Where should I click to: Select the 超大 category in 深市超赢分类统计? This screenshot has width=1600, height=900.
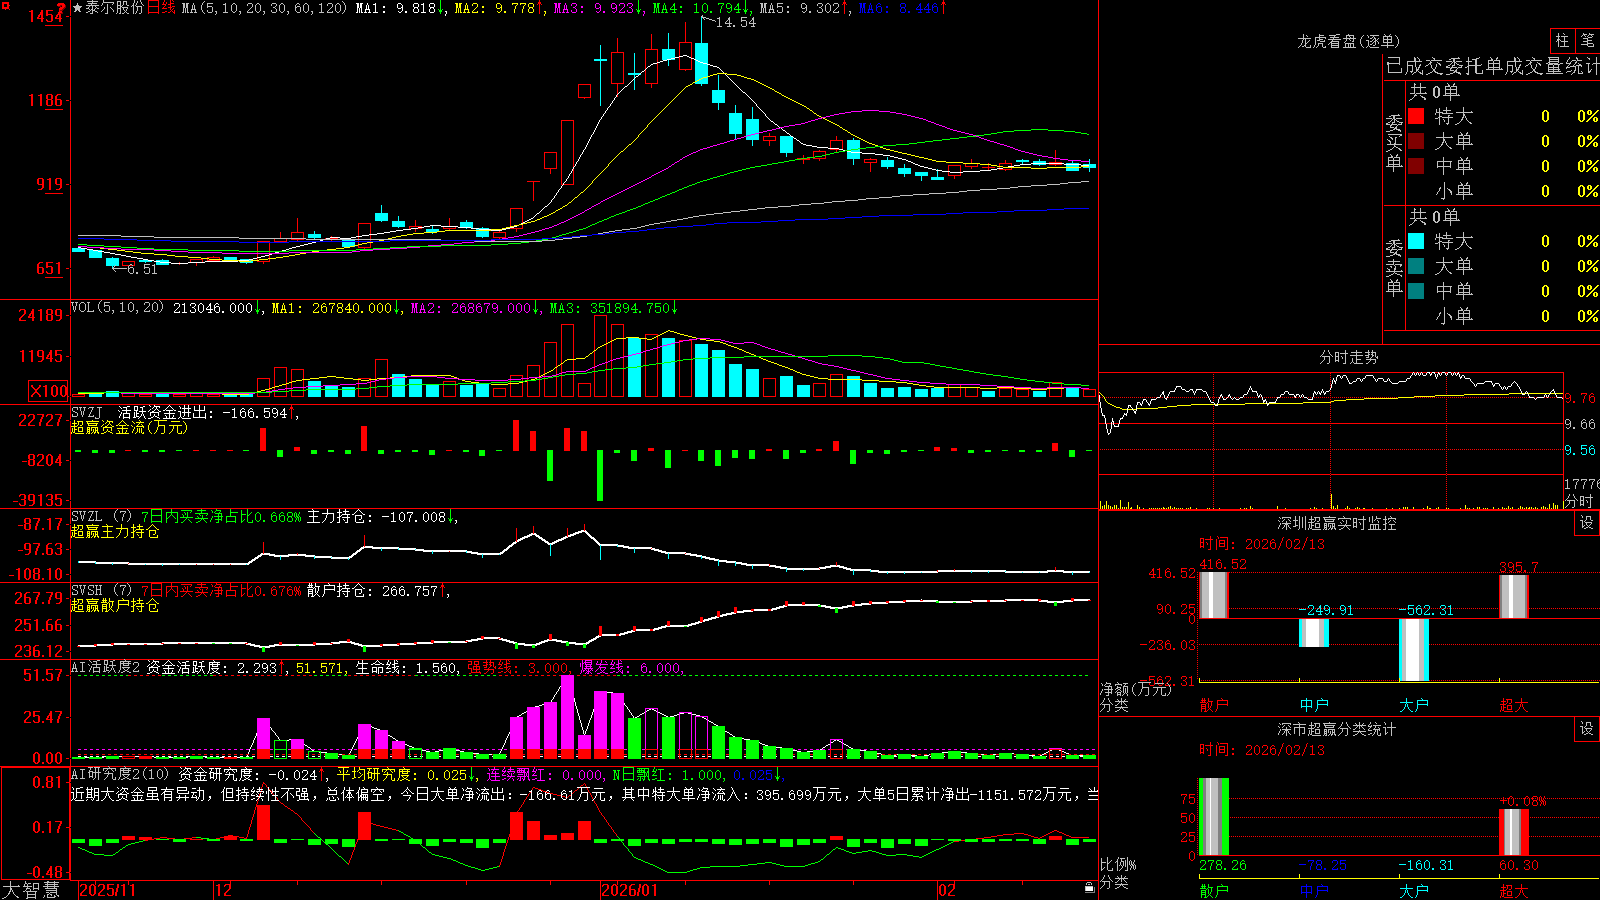click(x=1514, y=891)
